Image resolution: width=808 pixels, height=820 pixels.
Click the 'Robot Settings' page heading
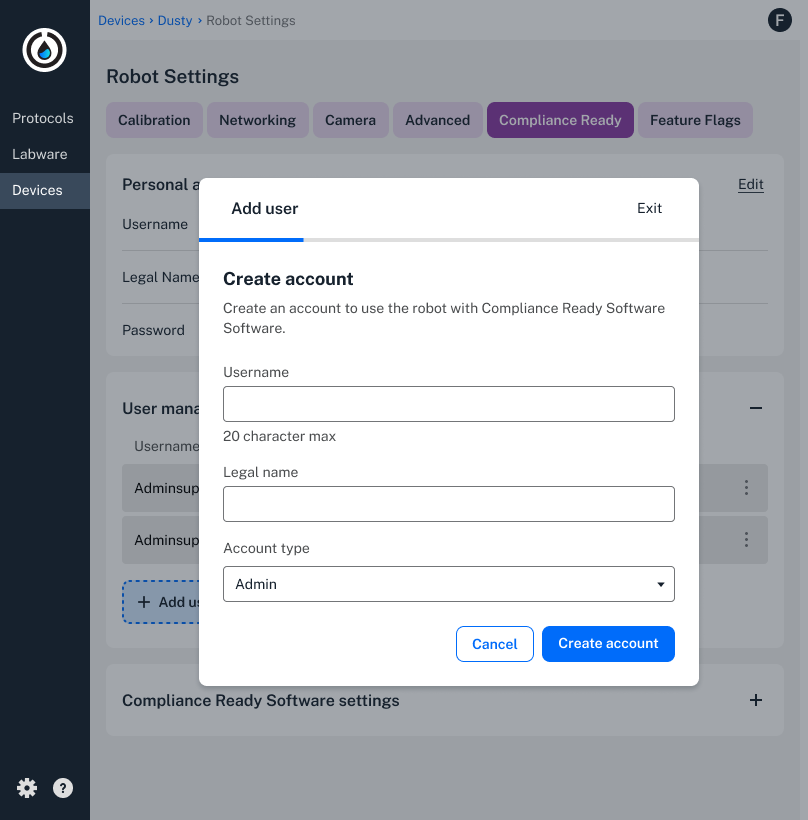click(173, 76)
